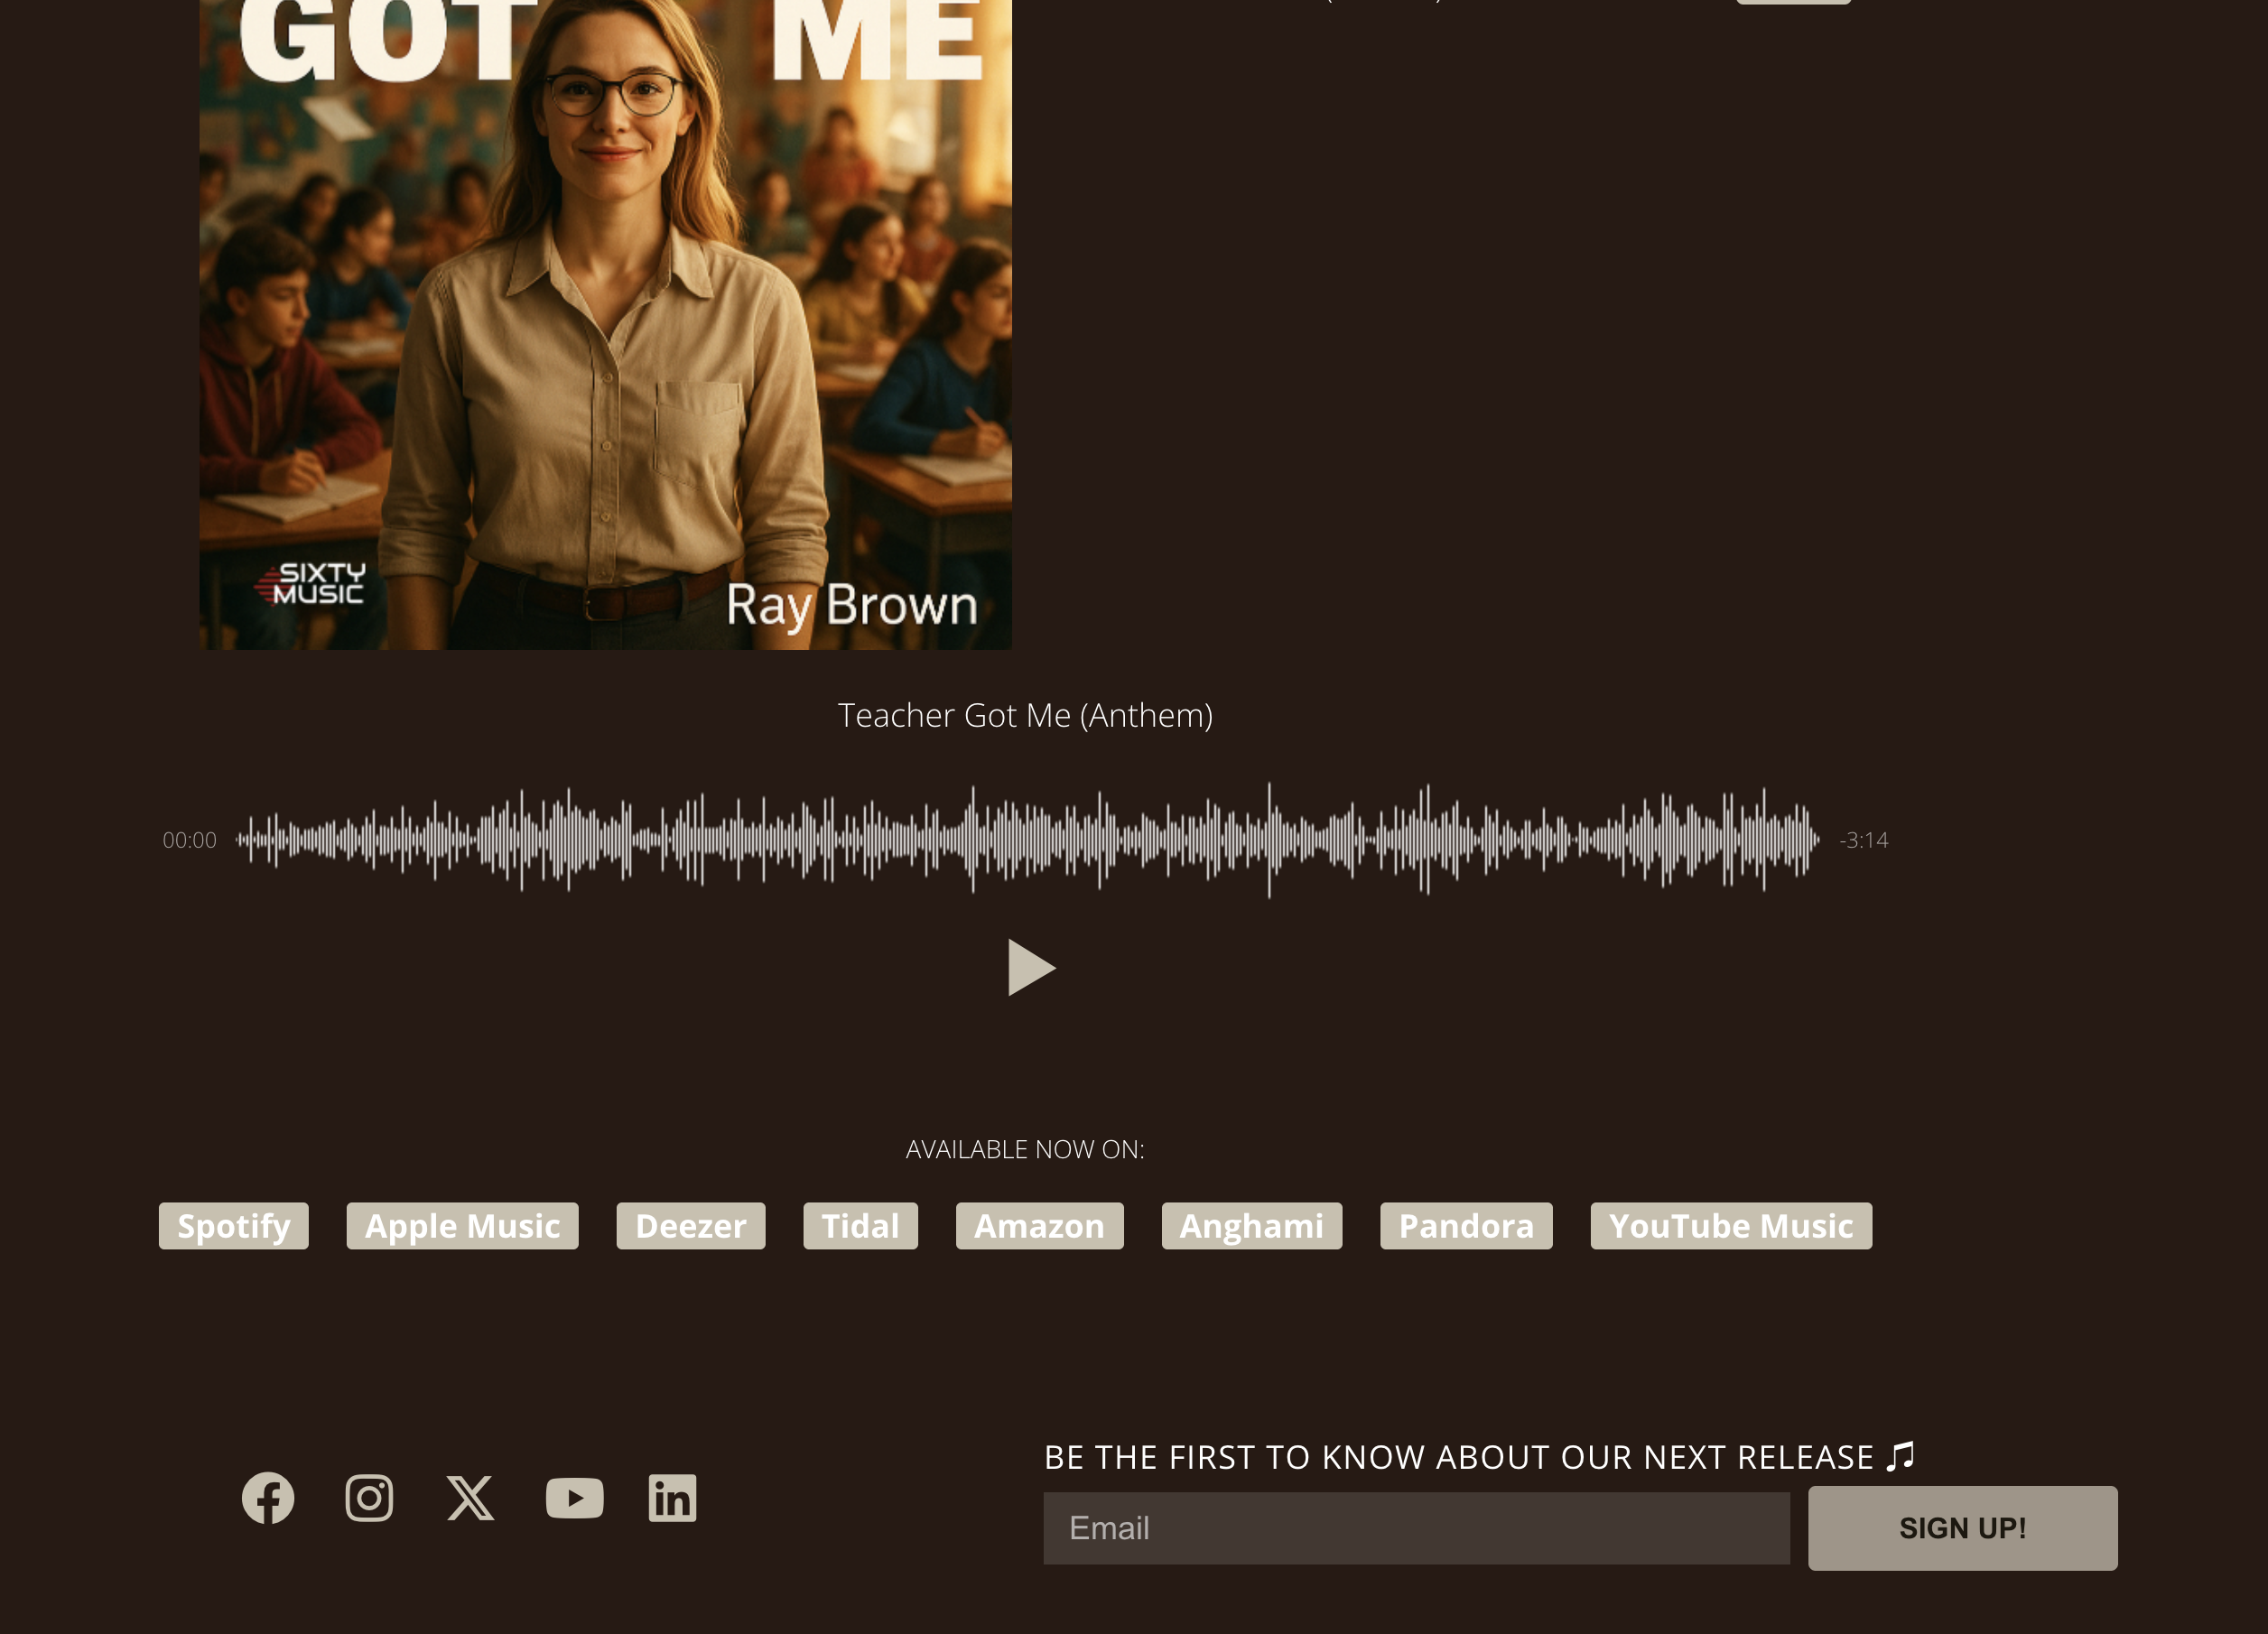Open the Amazon streaming link
Screen dimensions: 2268x1634
pos(1039,1226)
